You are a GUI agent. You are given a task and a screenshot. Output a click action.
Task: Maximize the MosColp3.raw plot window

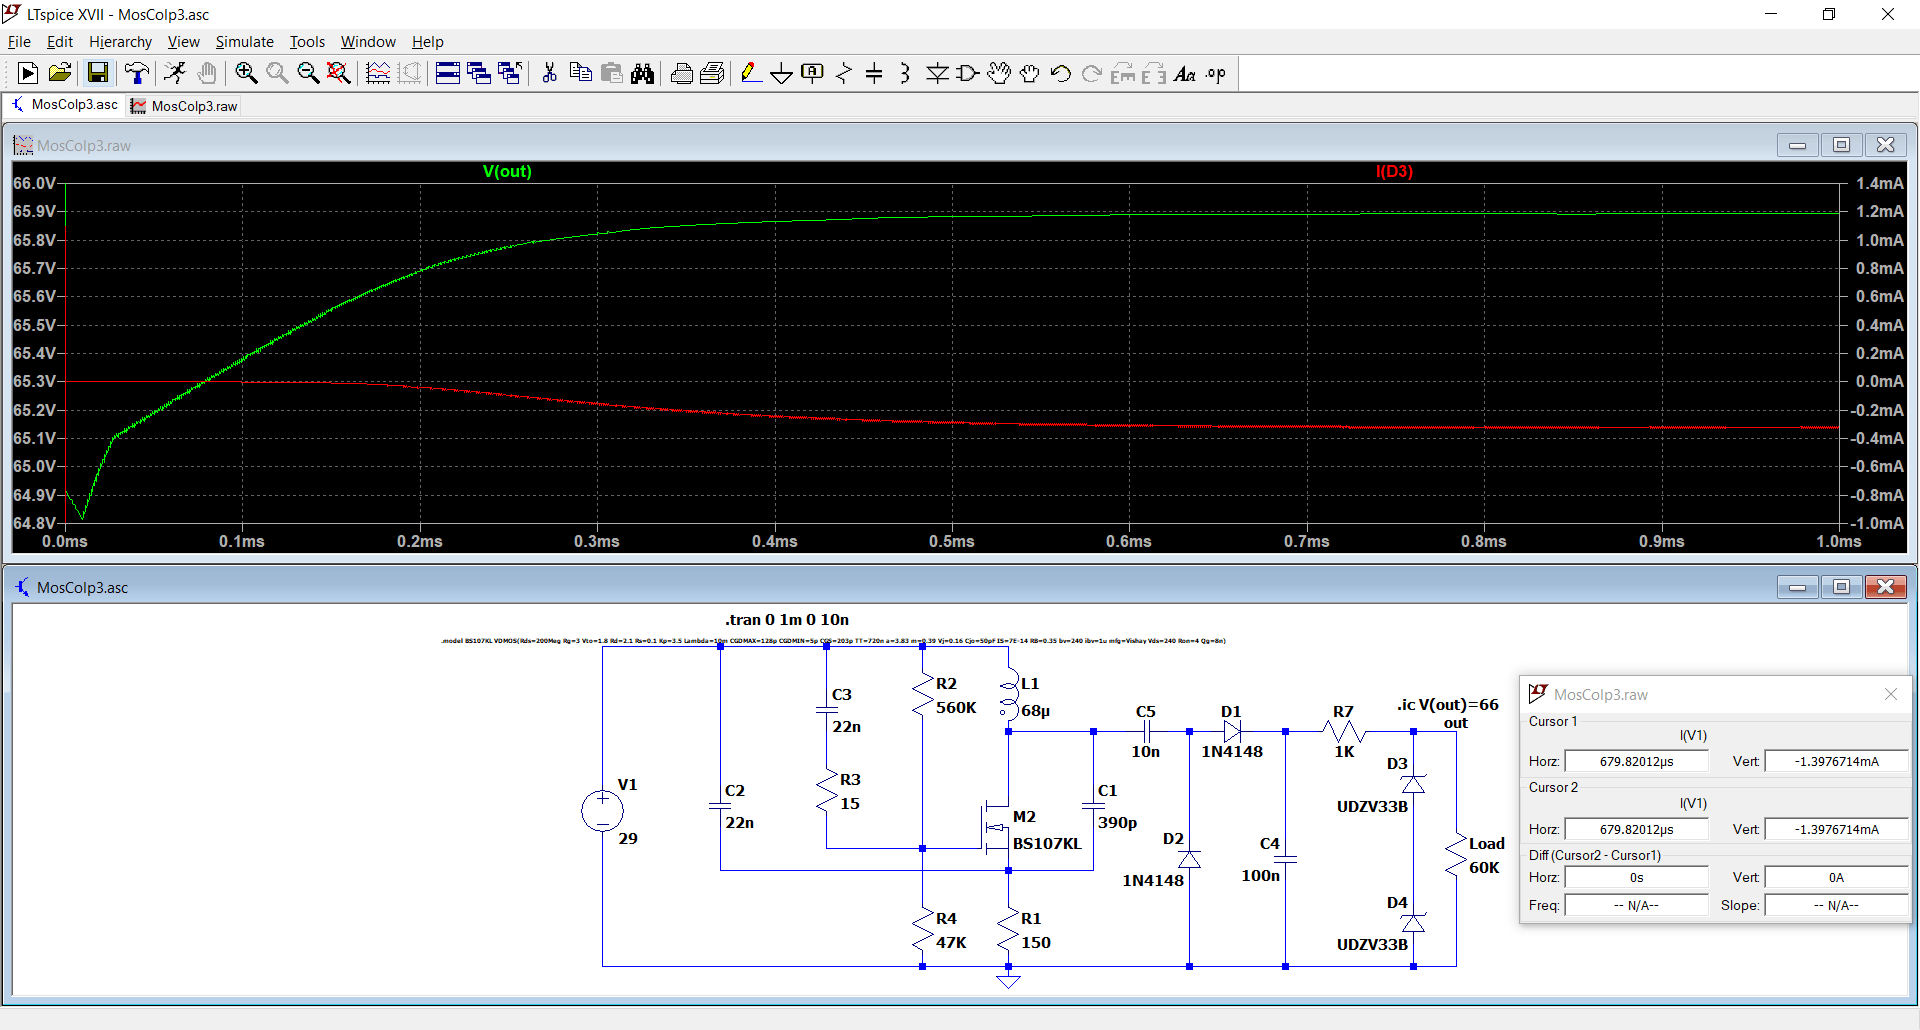[x=1841, y=145]
